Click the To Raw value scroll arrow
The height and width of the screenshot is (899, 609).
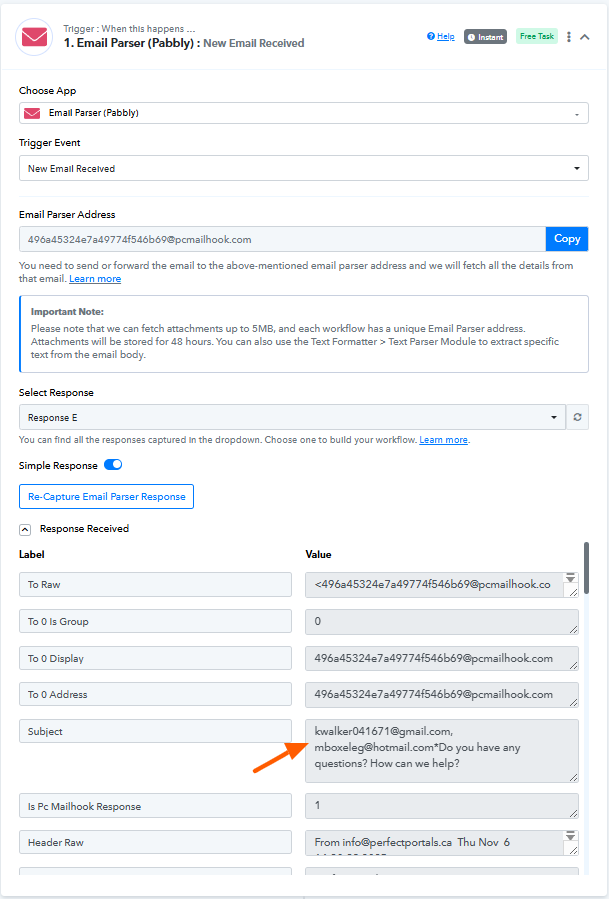571,578
